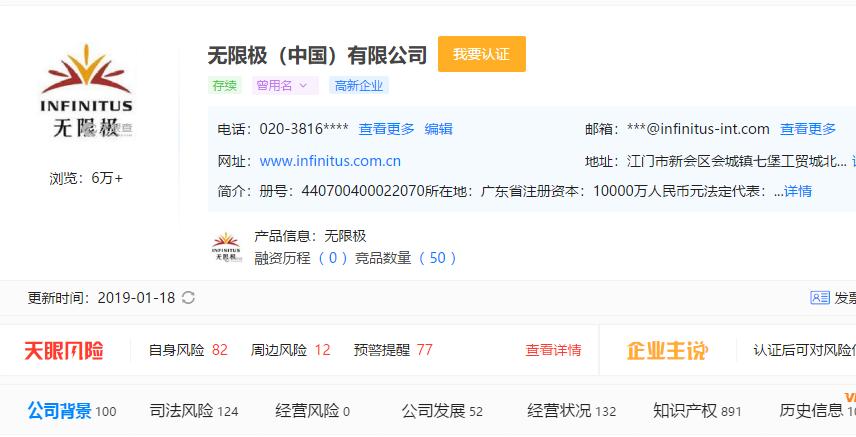This screenshot has height=437, width=856.
Task: Open www.infinitus.com.cn website link
Action: point(330,161)
